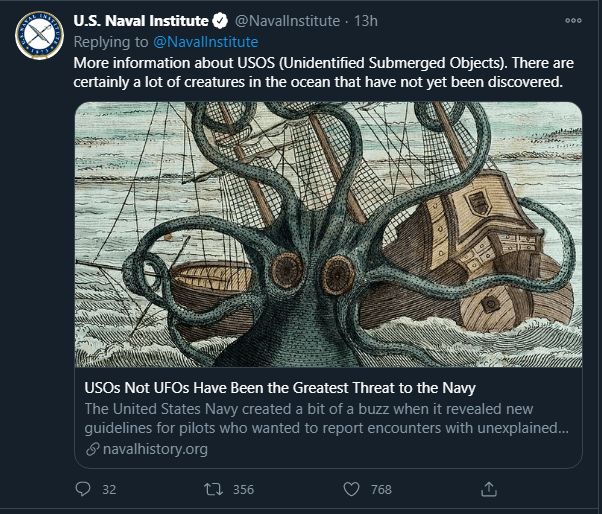Click the 768 likes count
The image size is (602, 514).
(x=381, y=489)
